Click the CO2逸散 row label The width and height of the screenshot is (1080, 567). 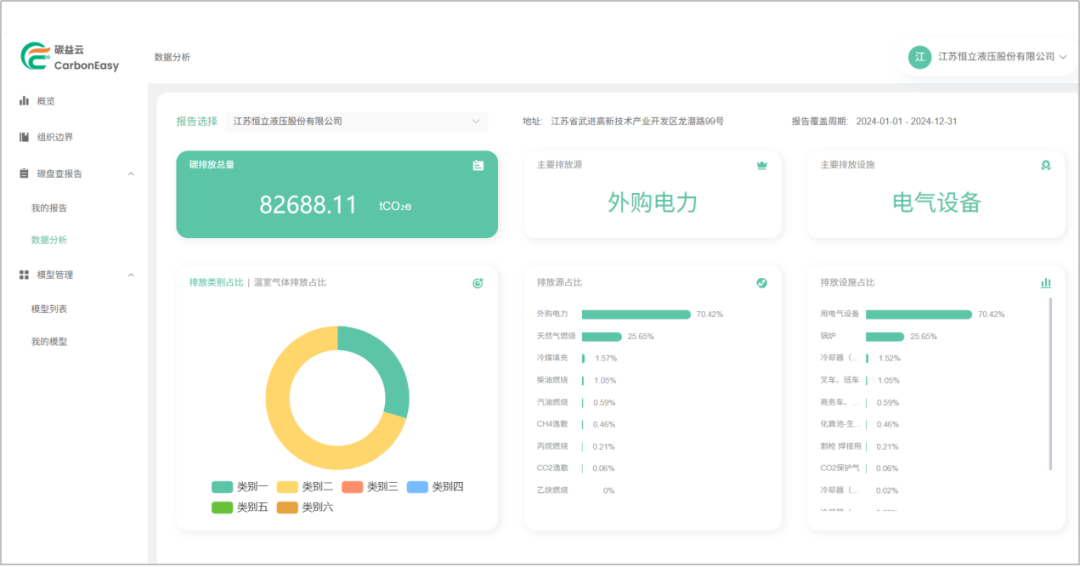[x=552, y=468]
